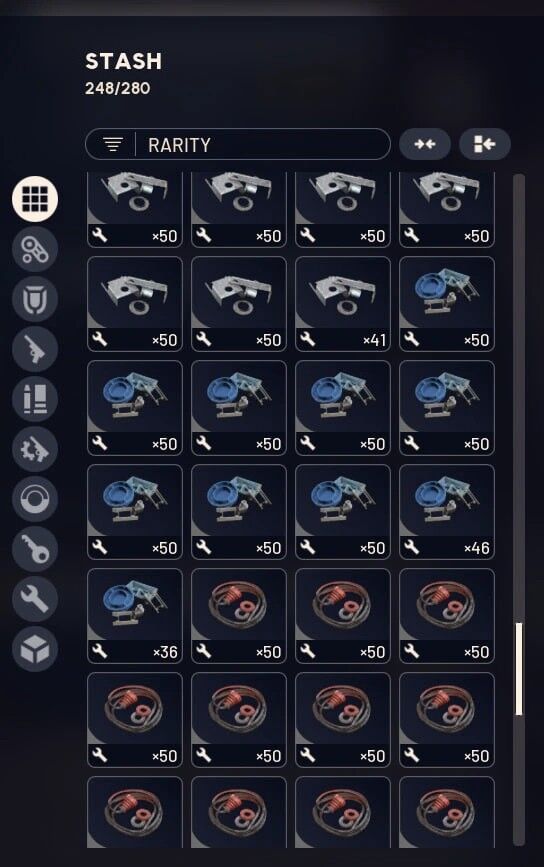This screenshot has width=544, height=867.
Task: Click the stash scrollbar thumb
Action: (x=519, y=668)
